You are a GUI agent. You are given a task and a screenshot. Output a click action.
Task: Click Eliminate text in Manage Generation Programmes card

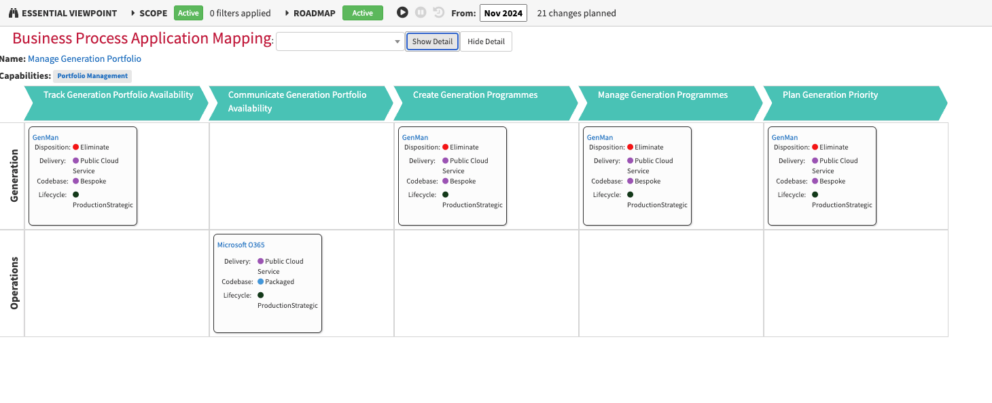point(649,147)
